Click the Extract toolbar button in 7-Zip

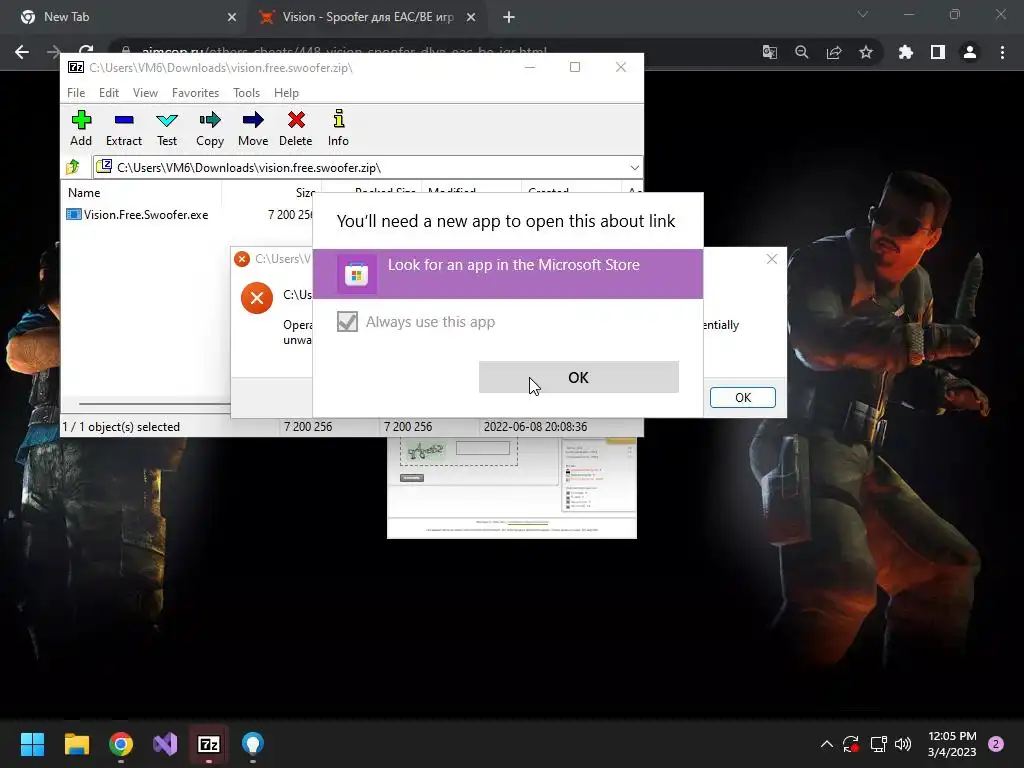pos(123,128)
